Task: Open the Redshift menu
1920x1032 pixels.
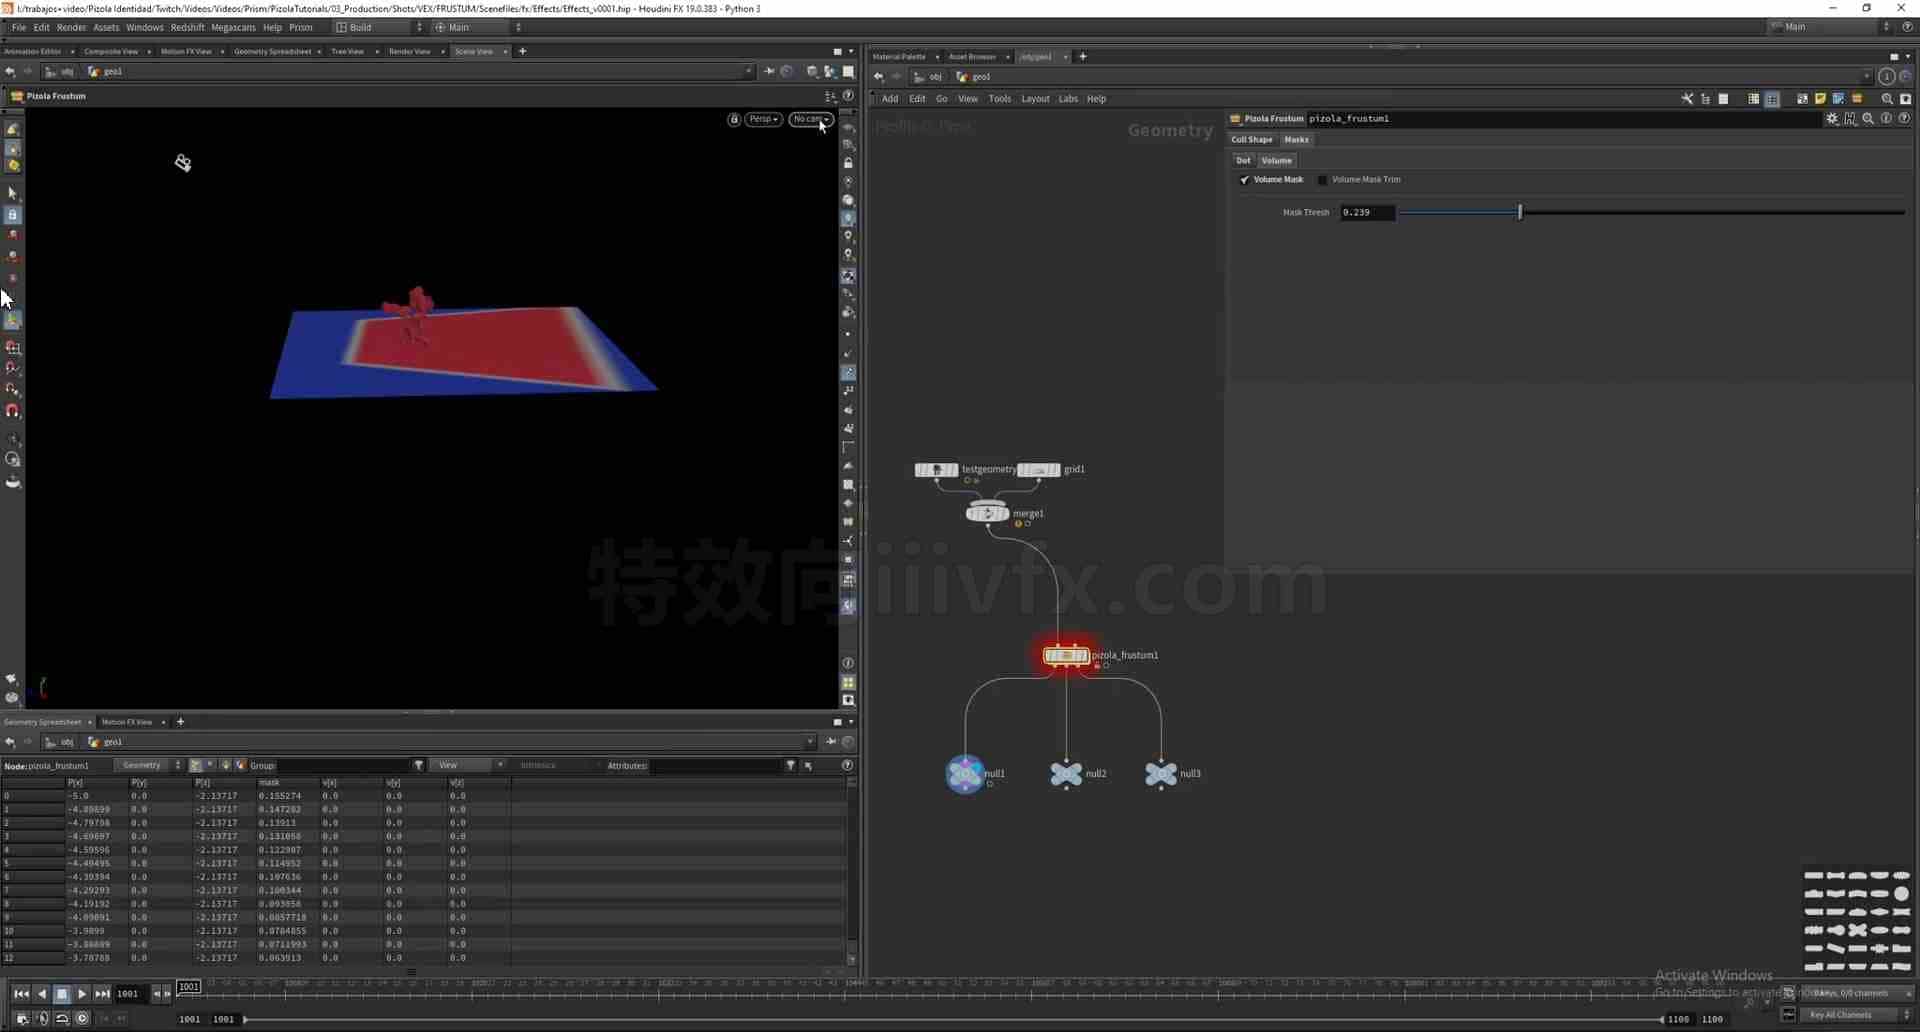Action: (187, 27)
